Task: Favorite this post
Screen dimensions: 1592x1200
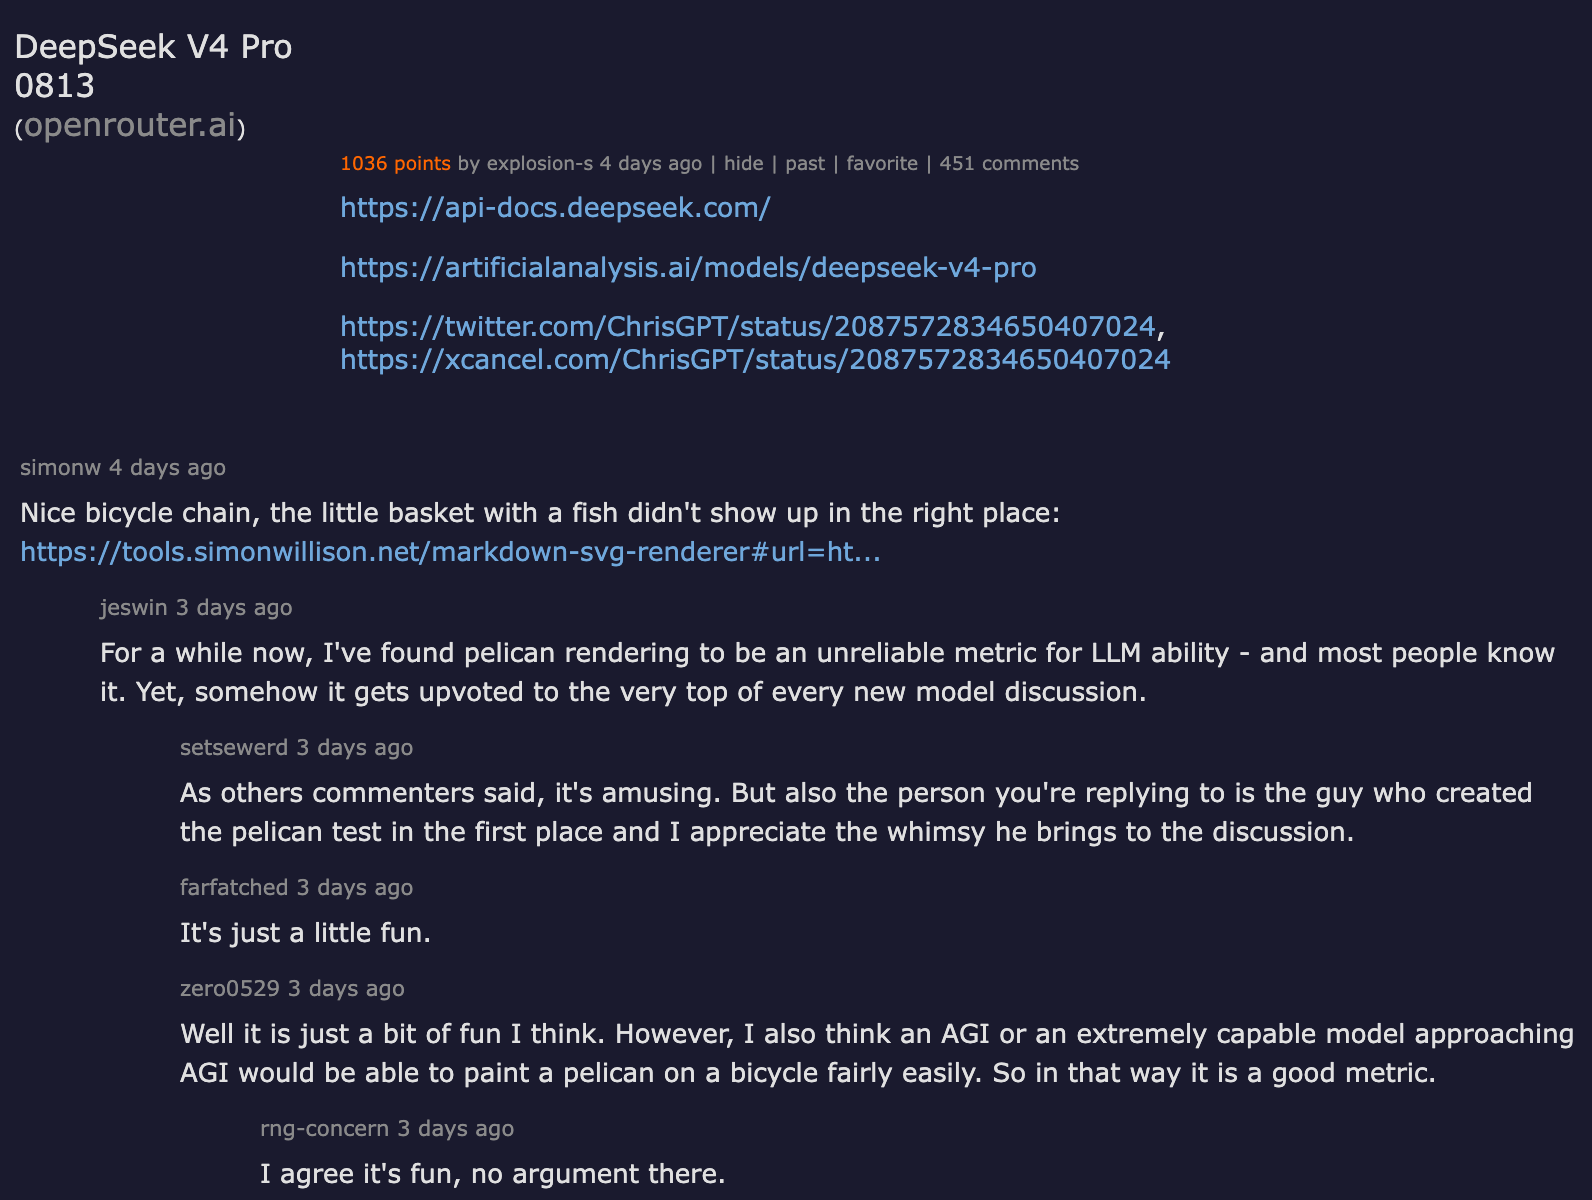Action: [x=882, y=163]
